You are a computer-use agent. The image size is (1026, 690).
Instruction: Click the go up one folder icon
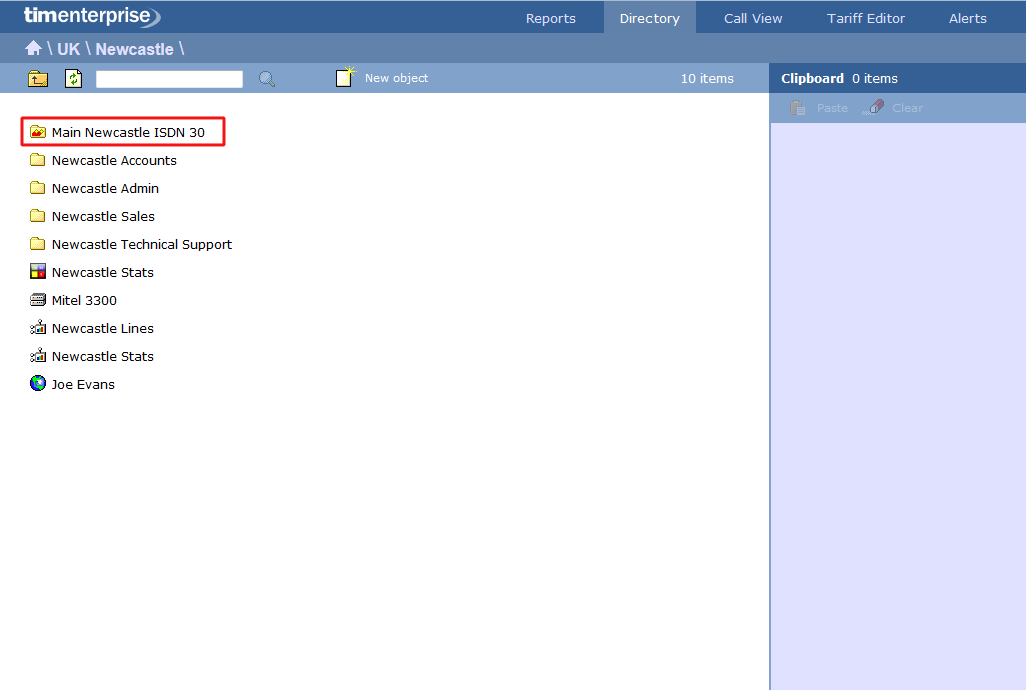(x=38, y=79)
